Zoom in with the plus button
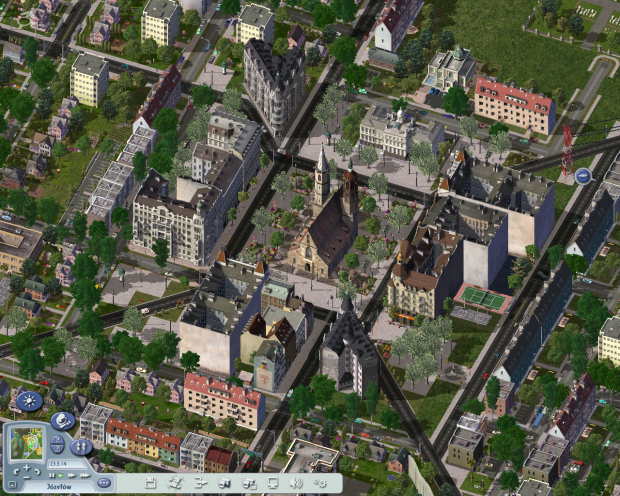This screenshot has width=620, height=496. point(26,468)
